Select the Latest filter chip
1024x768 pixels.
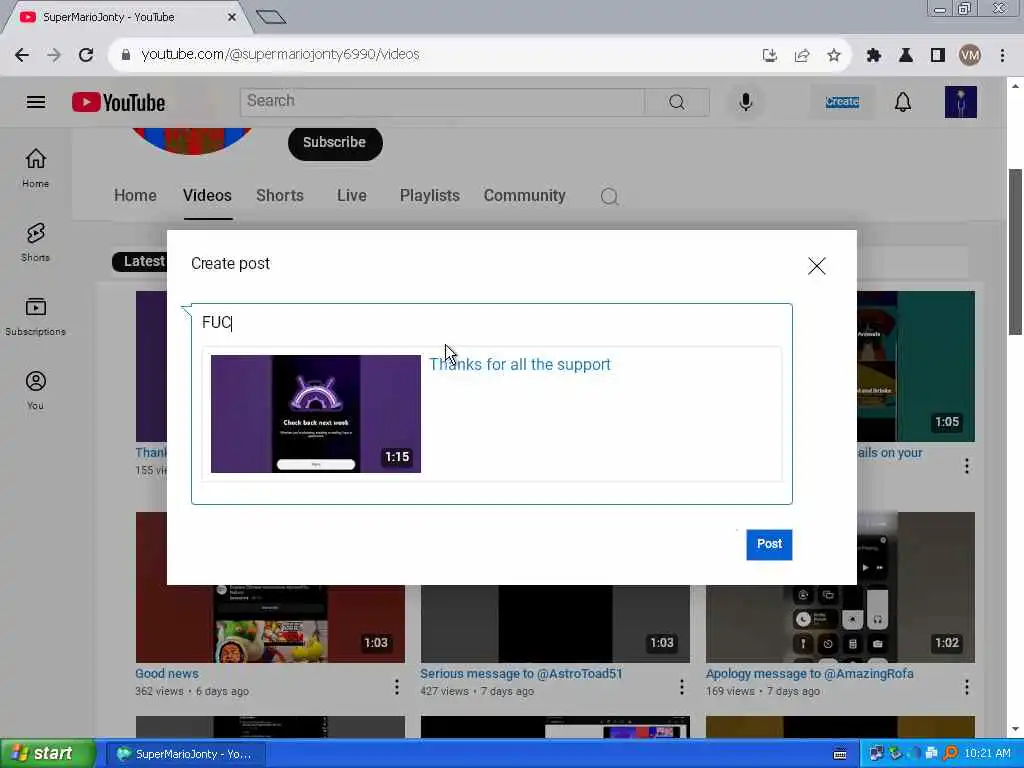[x=140, y=261]
